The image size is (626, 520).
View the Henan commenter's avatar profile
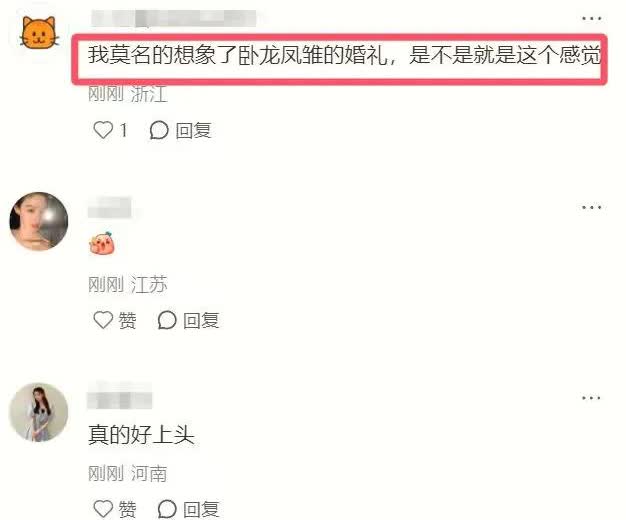pos(39,412)
